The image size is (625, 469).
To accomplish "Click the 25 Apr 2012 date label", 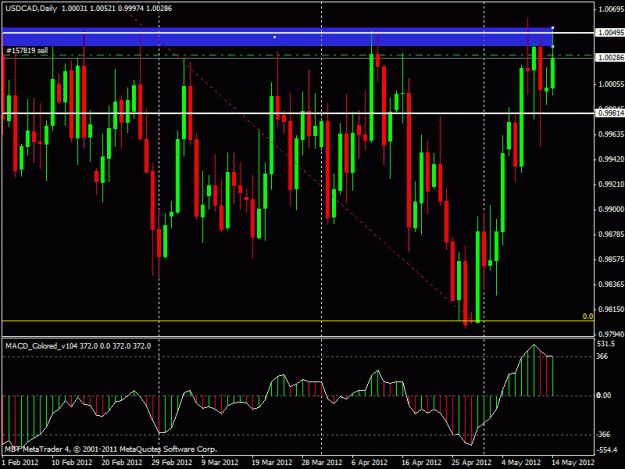I will pos(472,463).
